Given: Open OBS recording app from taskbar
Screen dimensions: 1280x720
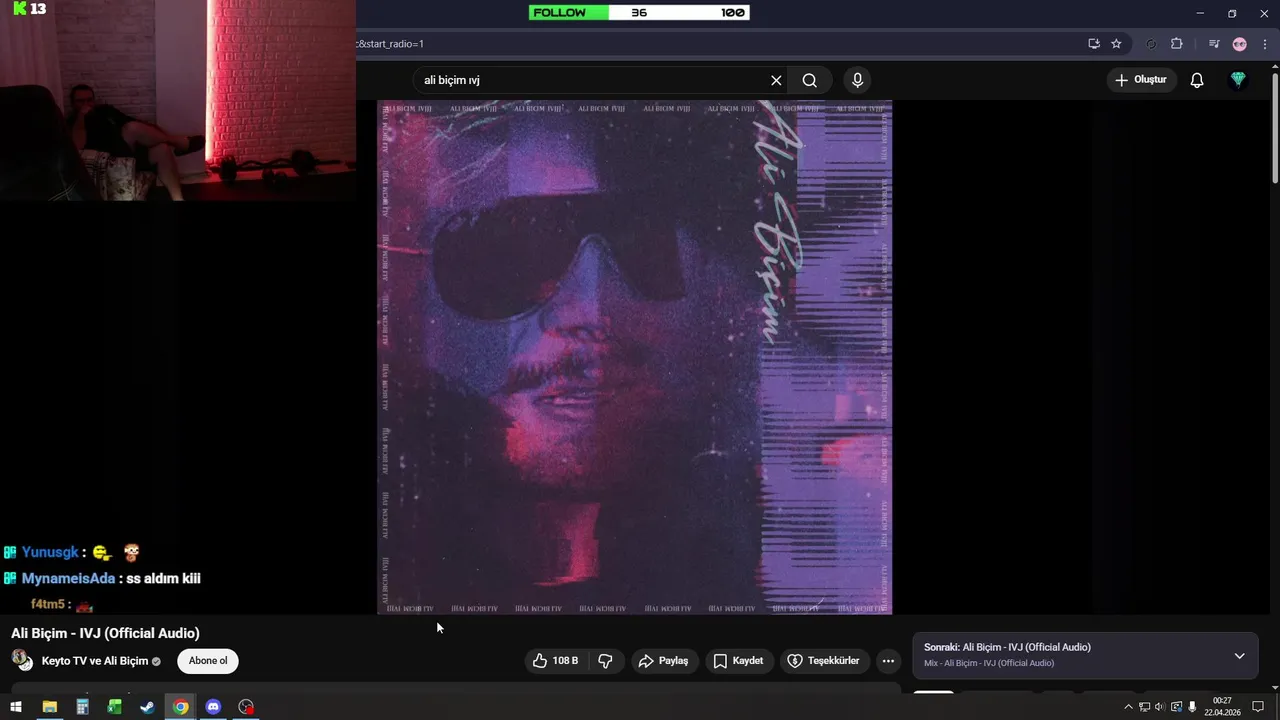Looking at the screenshot, I should 246,707.
